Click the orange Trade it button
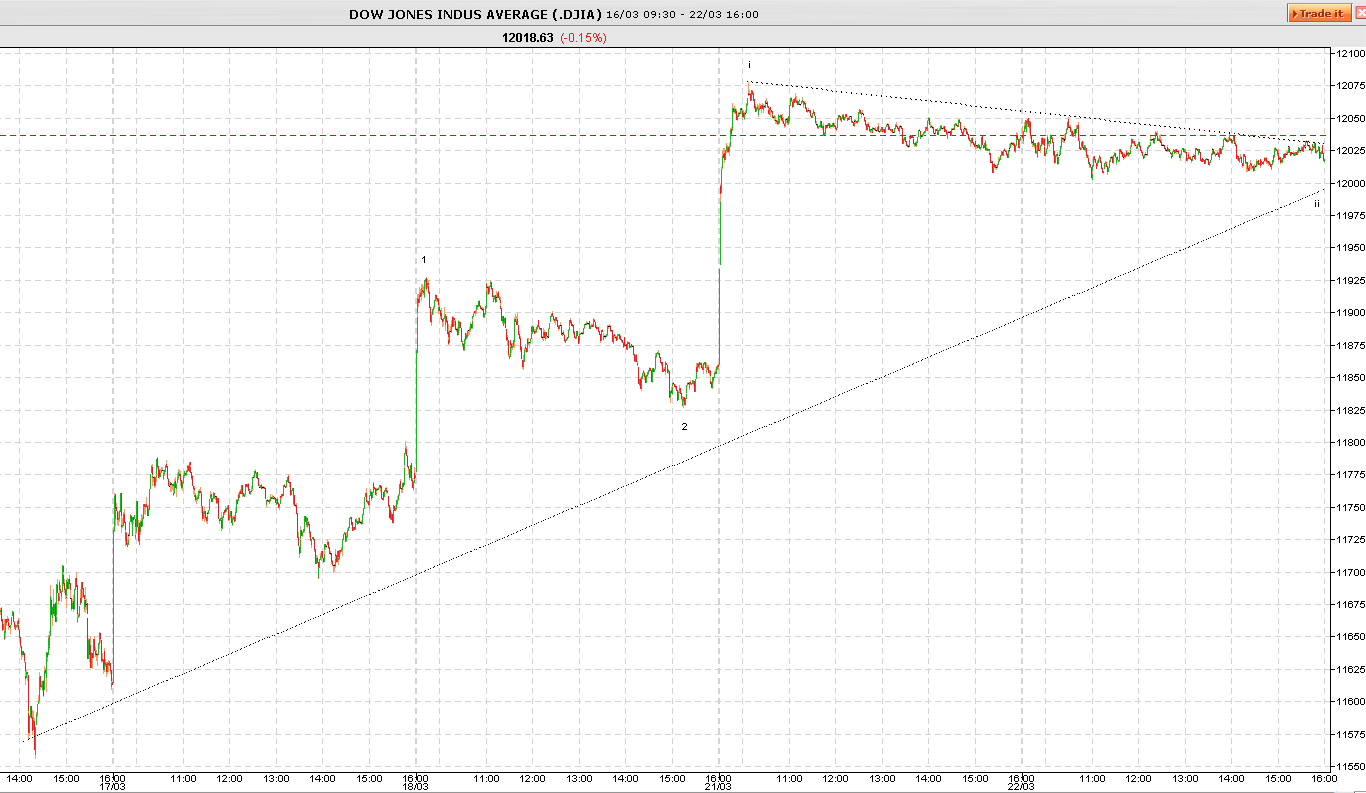This screenshot has width=1366, height=793. (x=1318, y=13)
